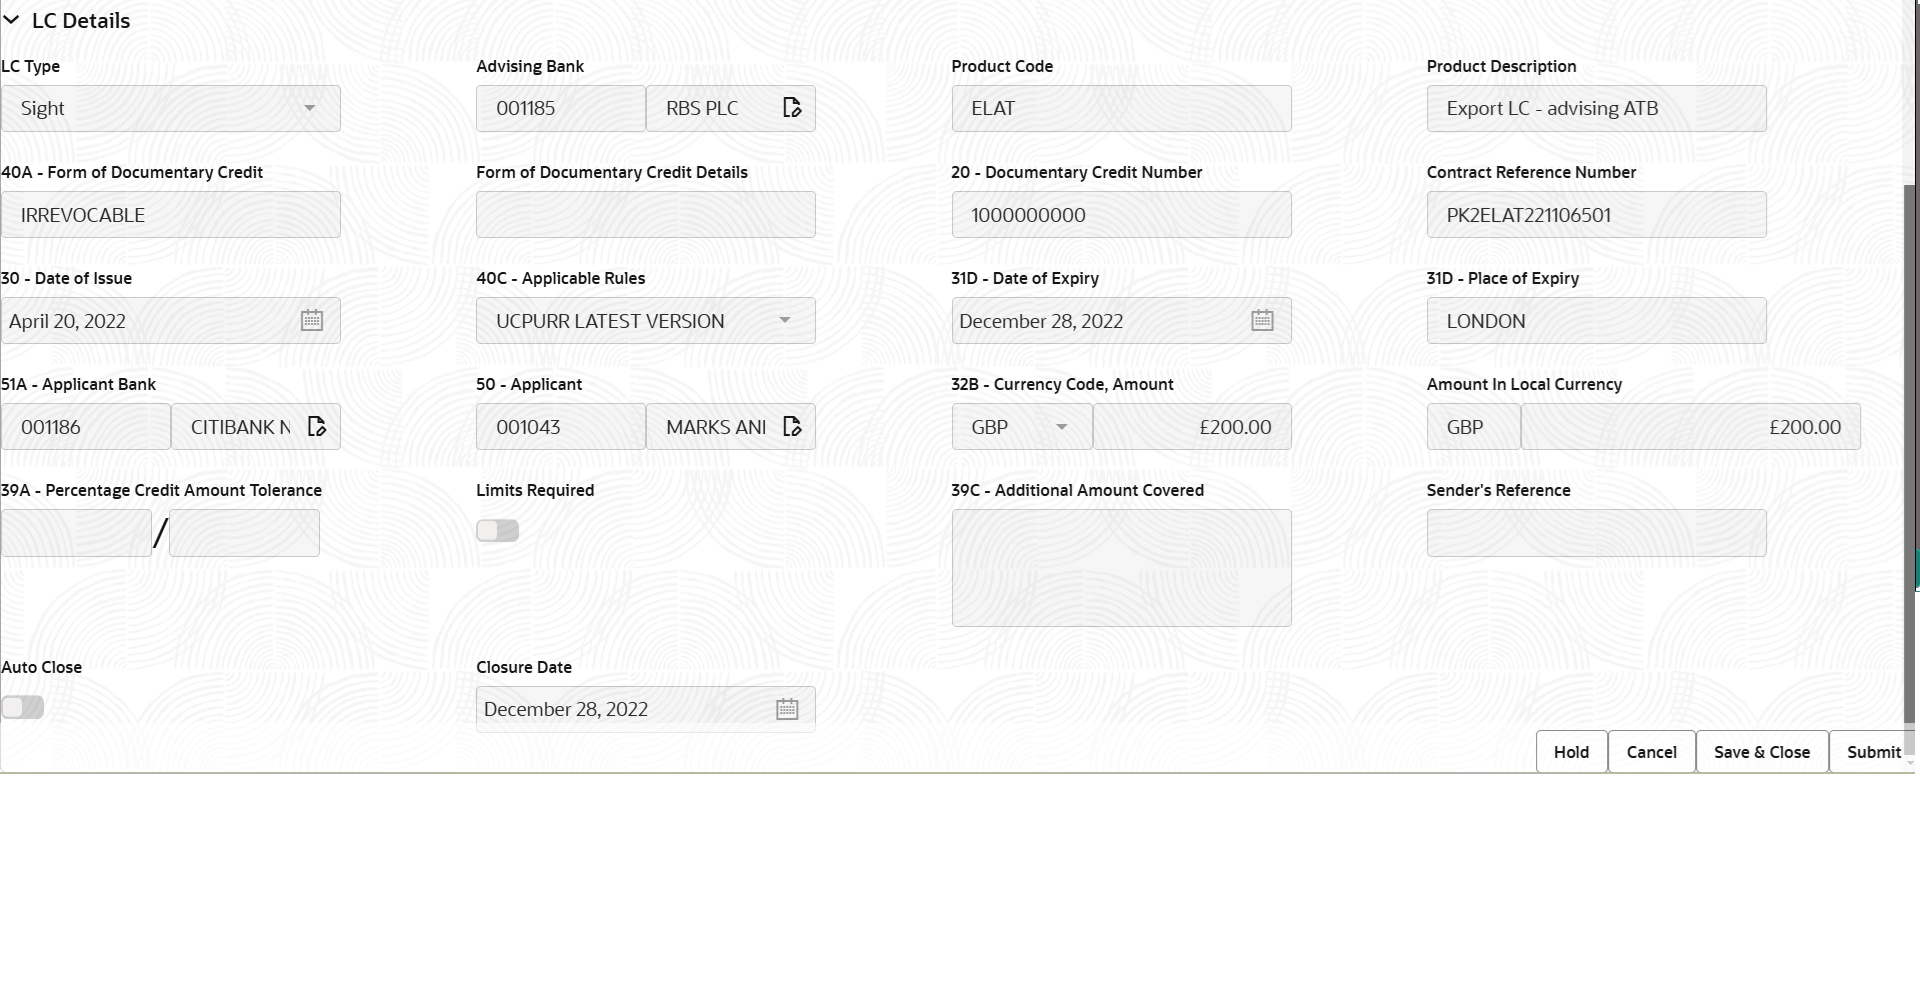Click the Save & Close button
1920x1005 pixels.
(1762, 751)
